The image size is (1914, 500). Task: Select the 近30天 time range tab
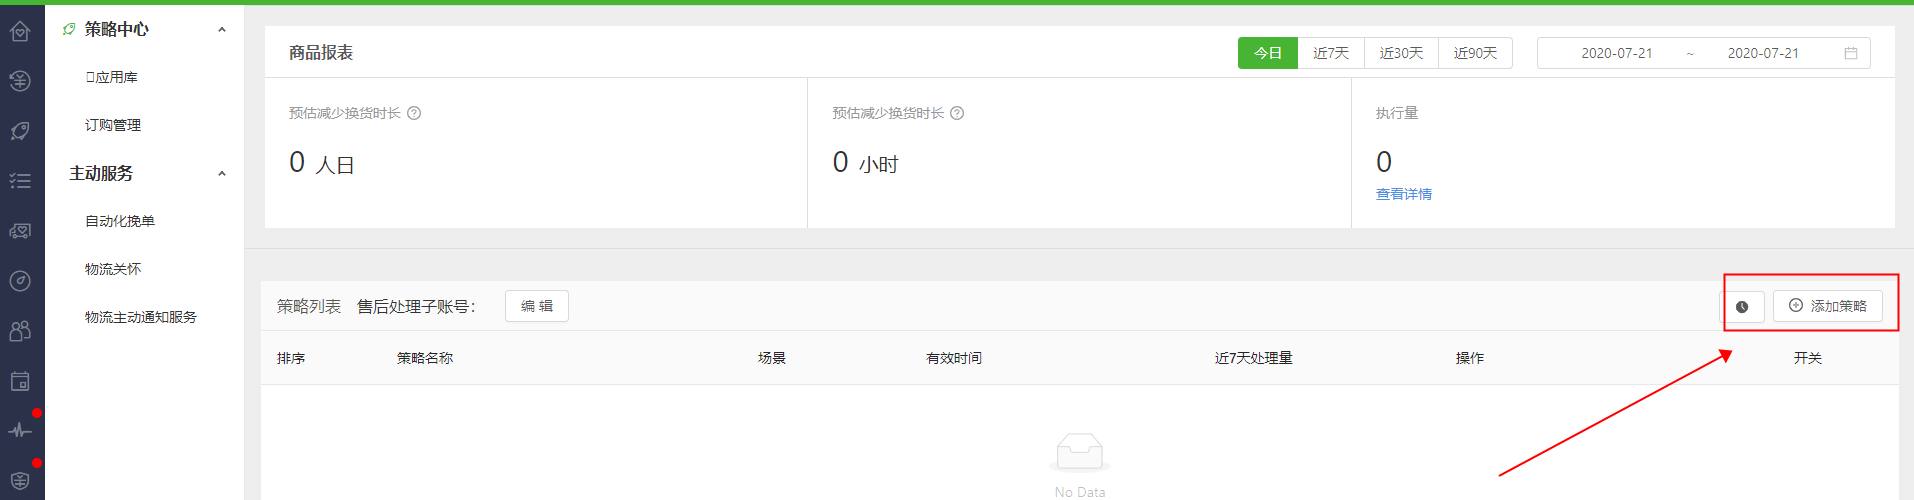point(1401,53)
